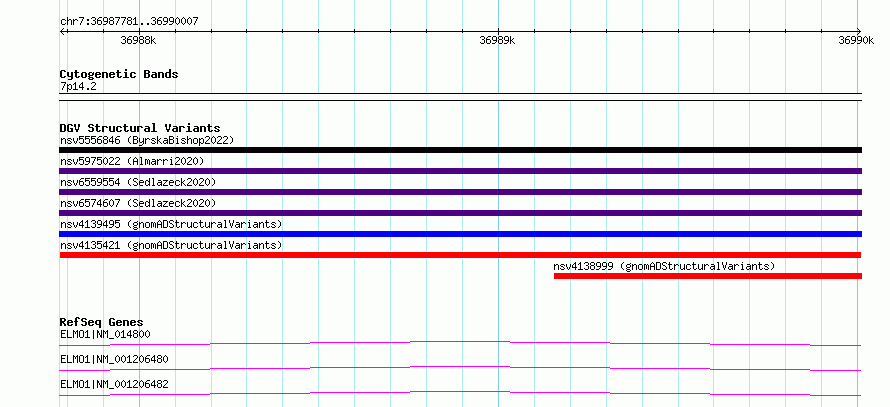The height and width of the screenshot is (407, 890).
Task: Click the left arrow end of ruler
Action: [62, 31]
